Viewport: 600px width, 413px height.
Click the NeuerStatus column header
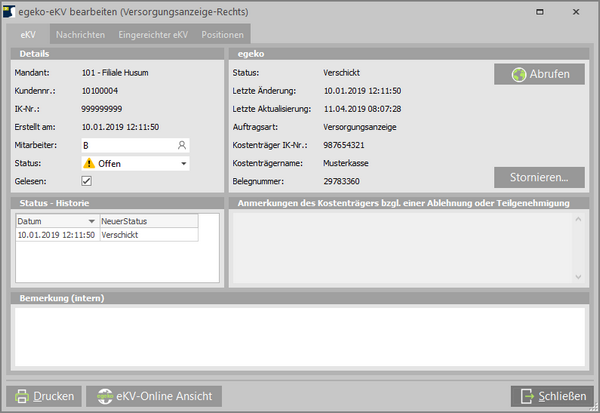coord(147,220)
